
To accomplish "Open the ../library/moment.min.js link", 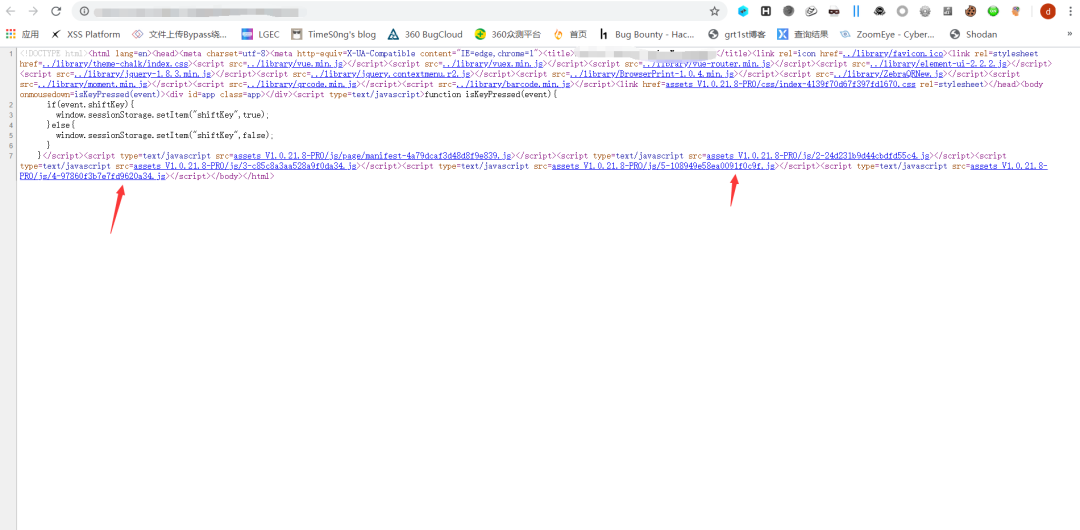I will point(90,84).
